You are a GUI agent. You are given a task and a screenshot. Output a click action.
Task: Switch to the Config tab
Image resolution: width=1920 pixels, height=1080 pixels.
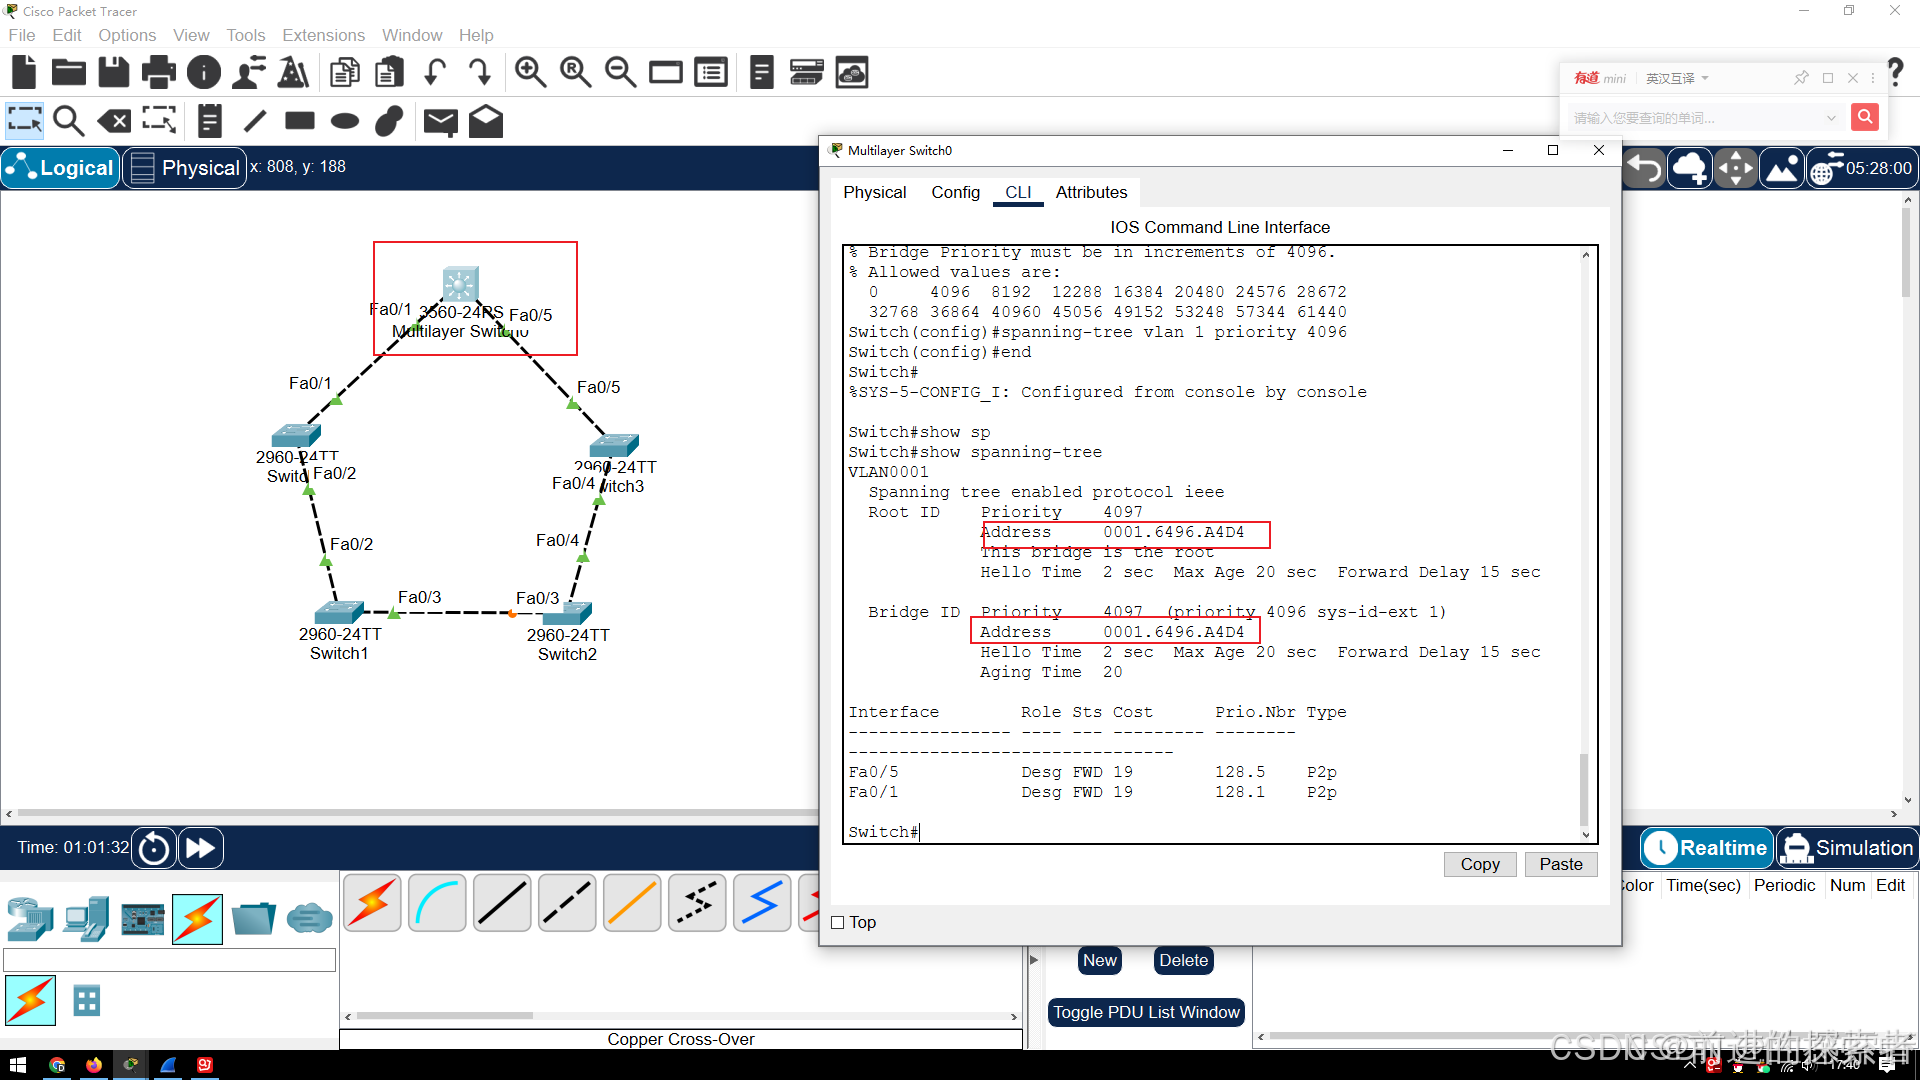point(955,192)
